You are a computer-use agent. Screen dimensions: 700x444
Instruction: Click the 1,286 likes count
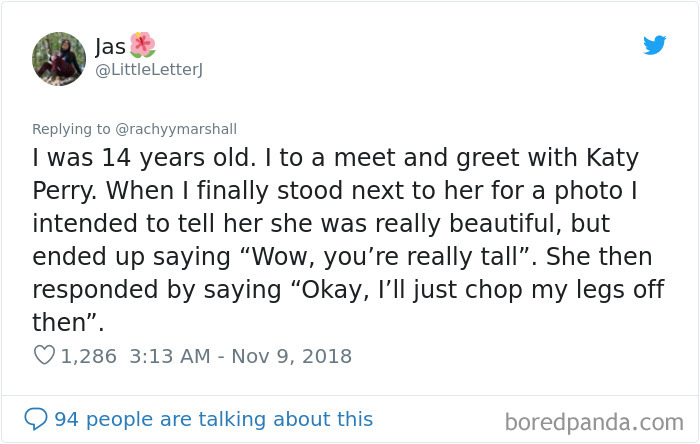click(88, 356)
